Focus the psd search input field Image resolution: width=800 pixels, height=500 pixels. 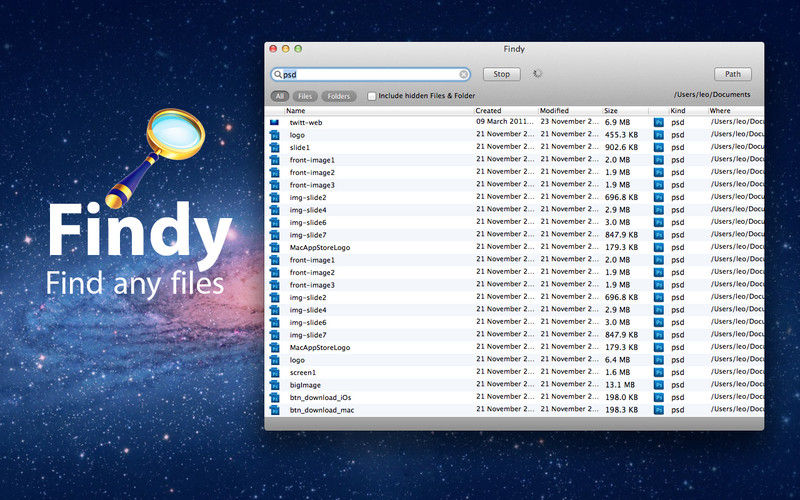[370, 74]
